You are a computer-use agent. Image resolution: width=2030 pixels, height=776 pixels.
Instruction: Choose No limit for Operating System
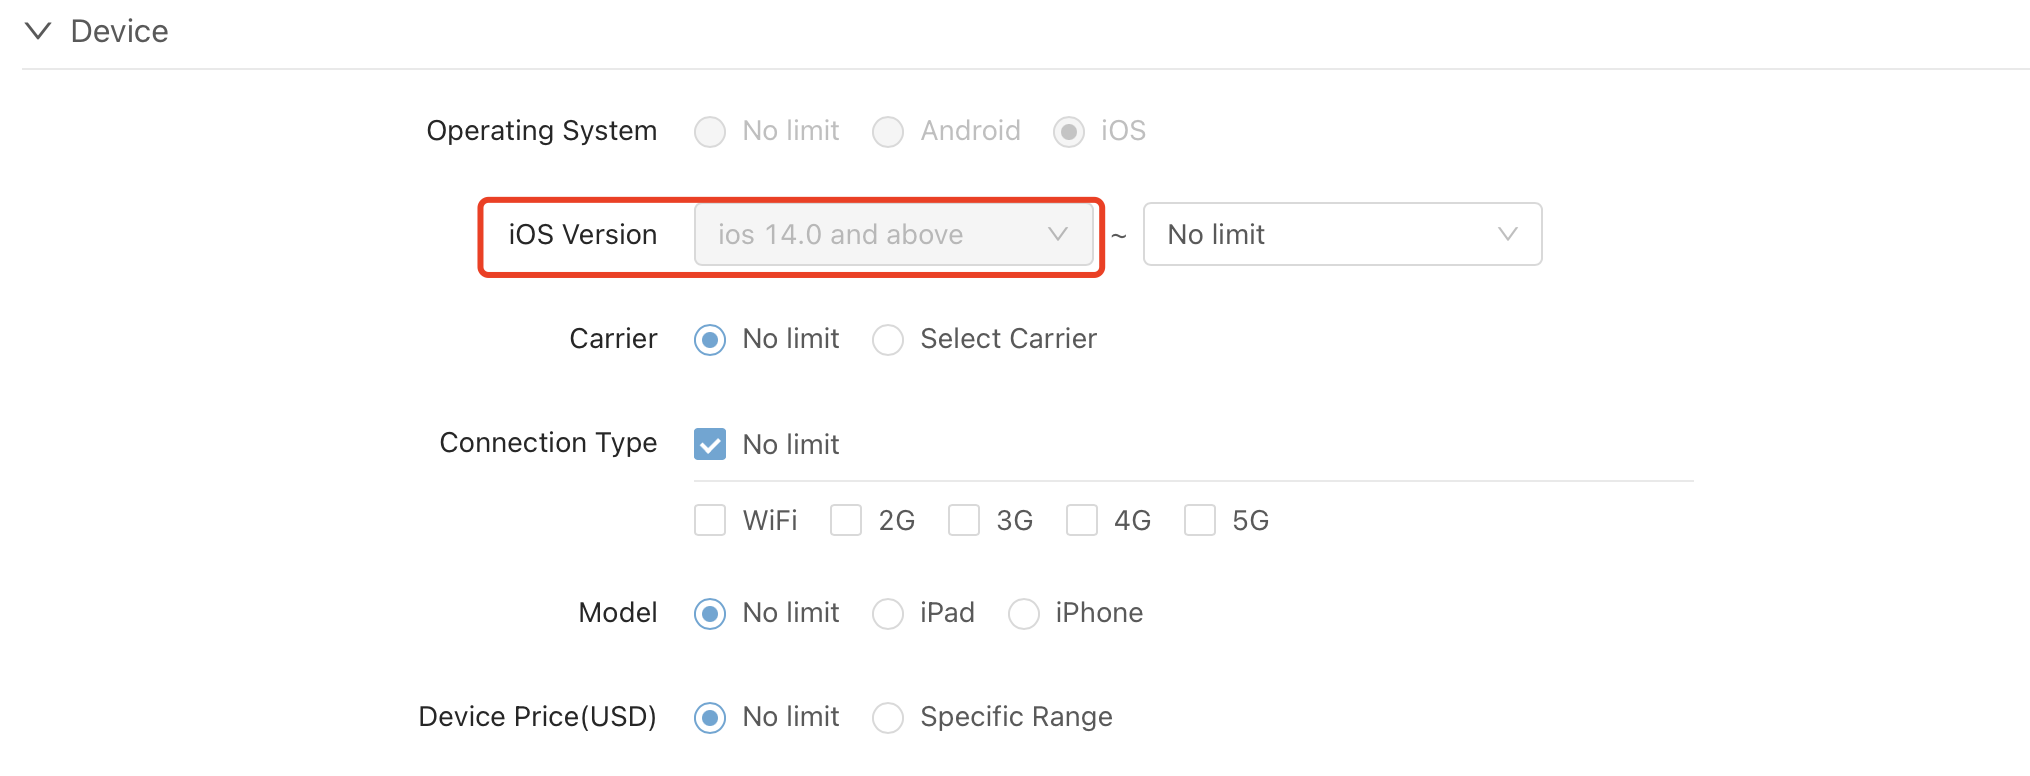coord(710,132)
